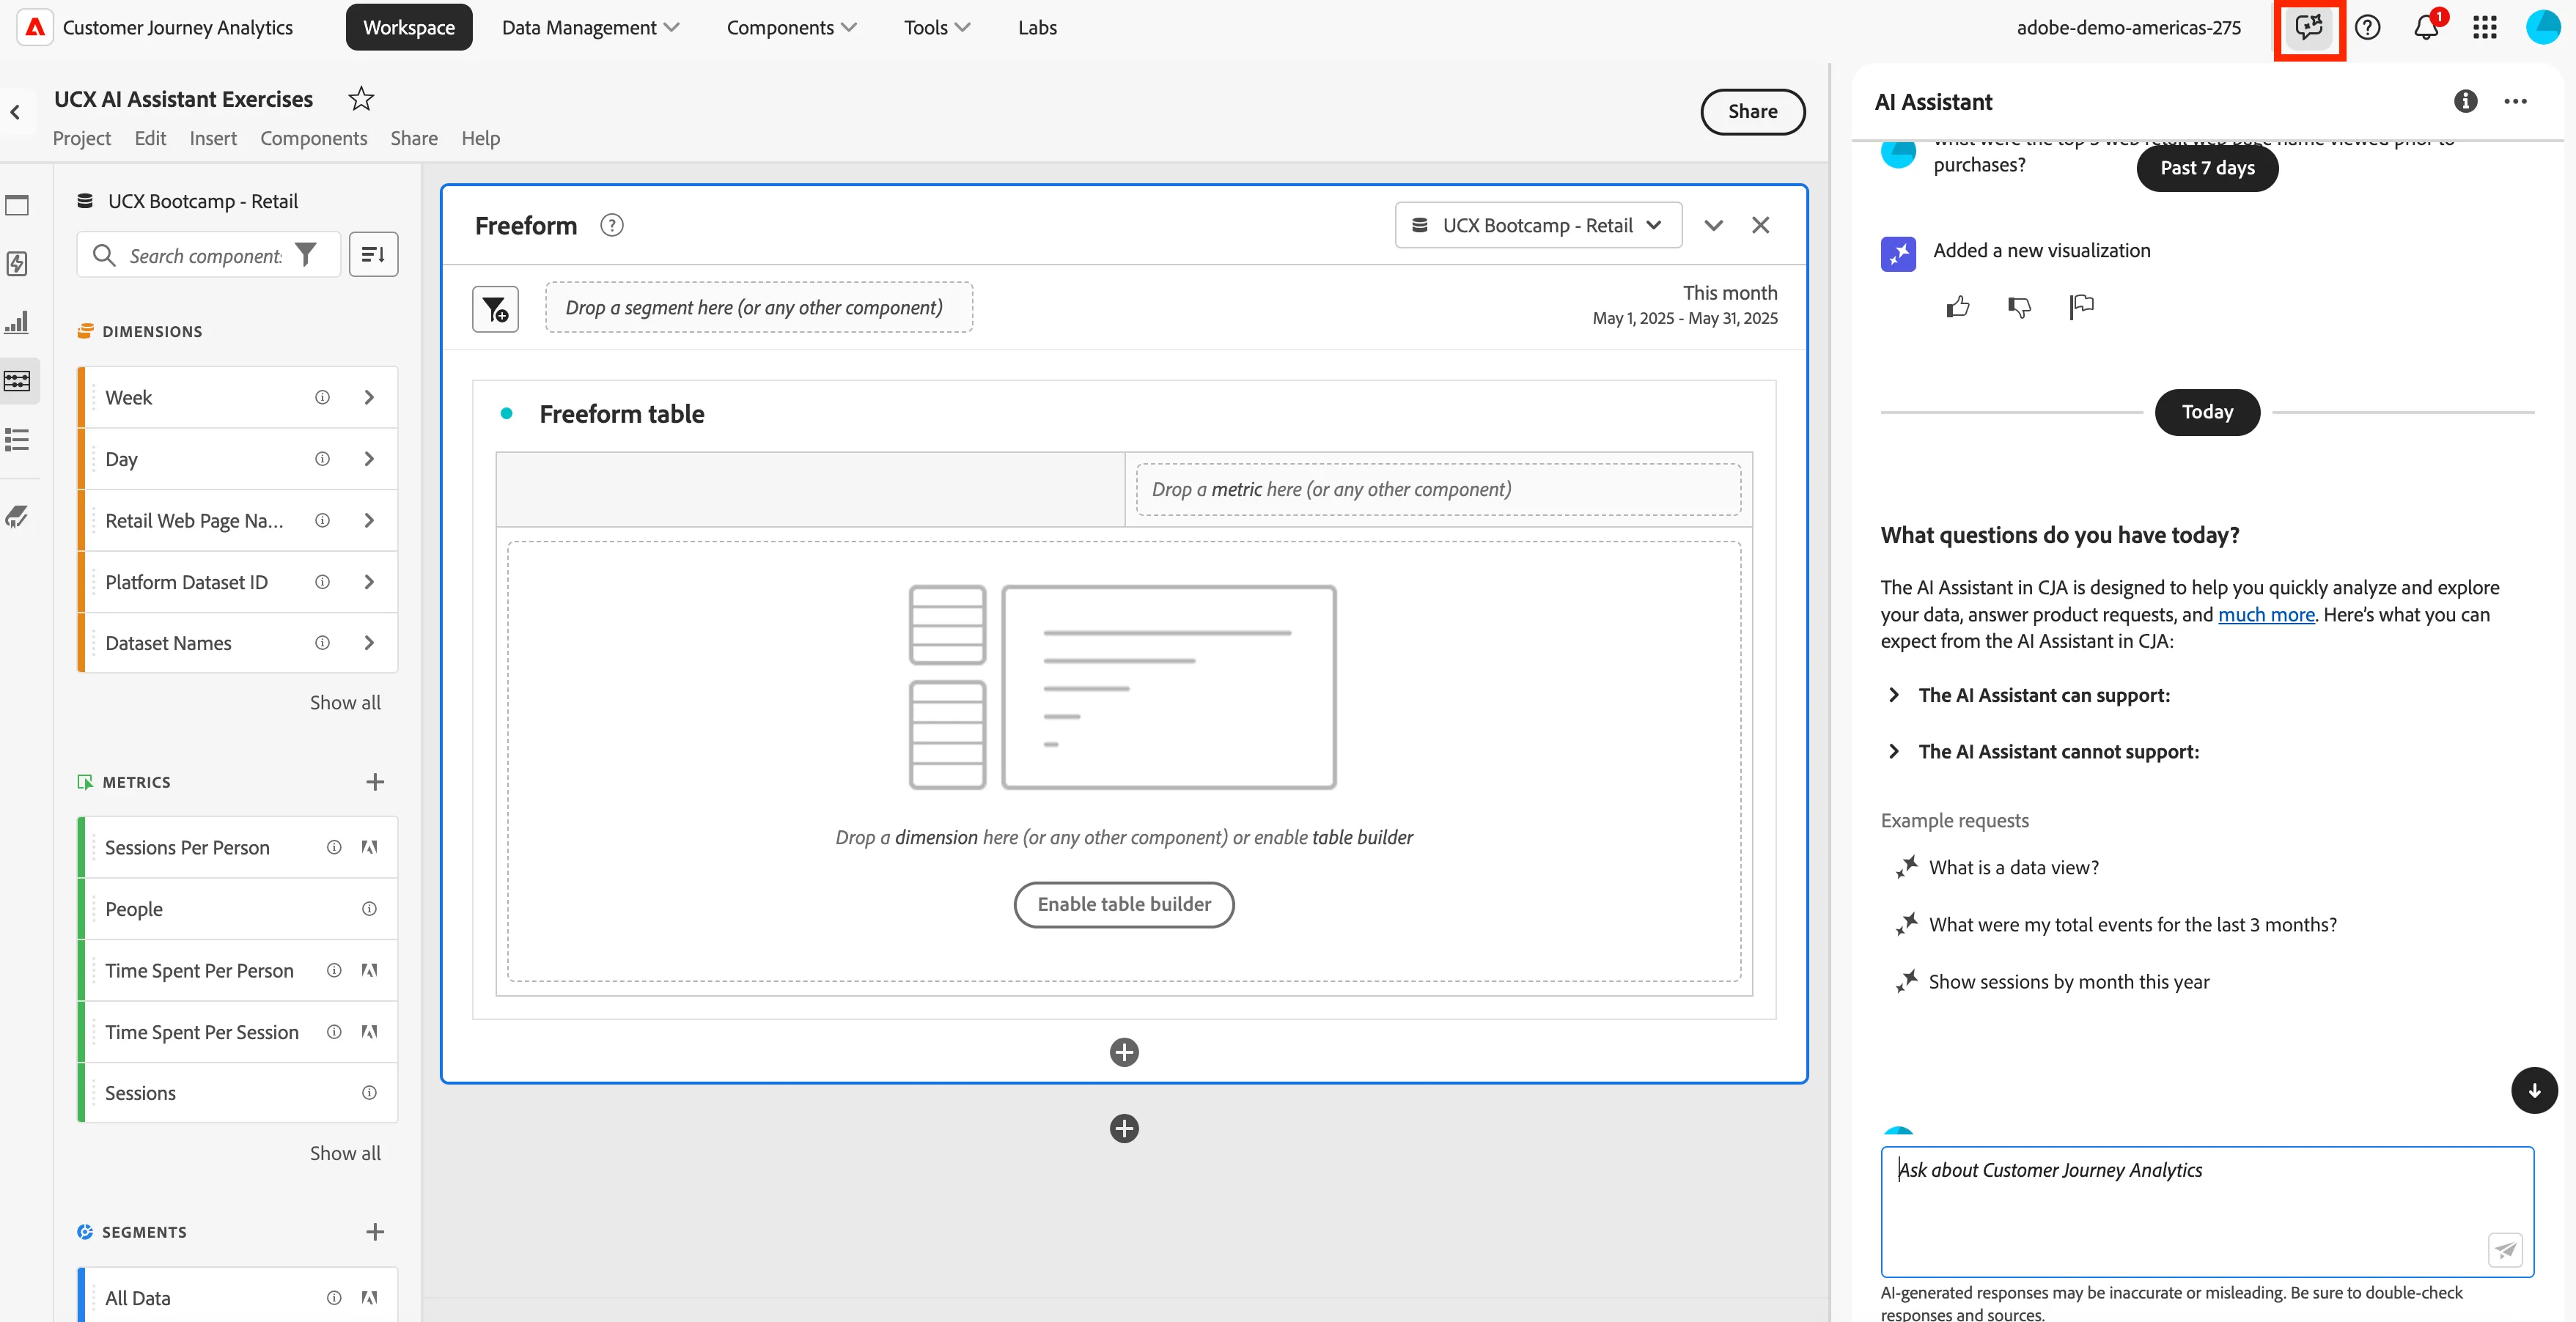Open AI Assistant more options menu
The height and width of the screenshot is (1322, 2576).
(2515, 101)
